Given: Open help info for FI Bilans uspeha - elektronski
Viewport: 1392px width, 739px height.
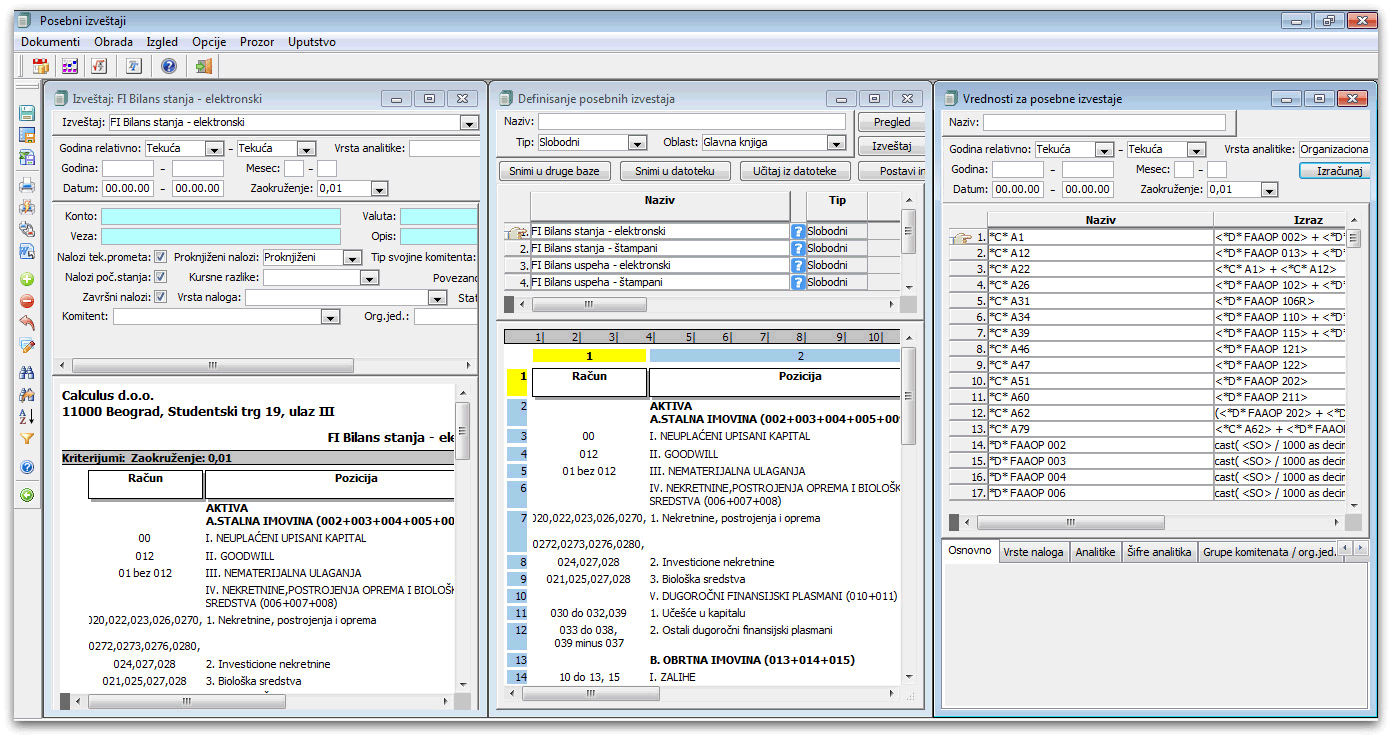Looking at the screenshot, I should 798,265.
